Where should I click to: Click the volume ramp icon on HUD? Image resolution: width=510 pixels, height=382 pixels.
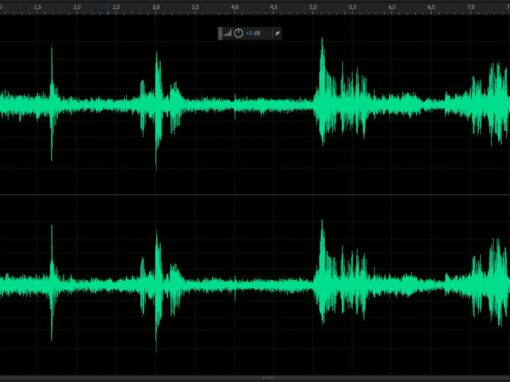[227, 33]
